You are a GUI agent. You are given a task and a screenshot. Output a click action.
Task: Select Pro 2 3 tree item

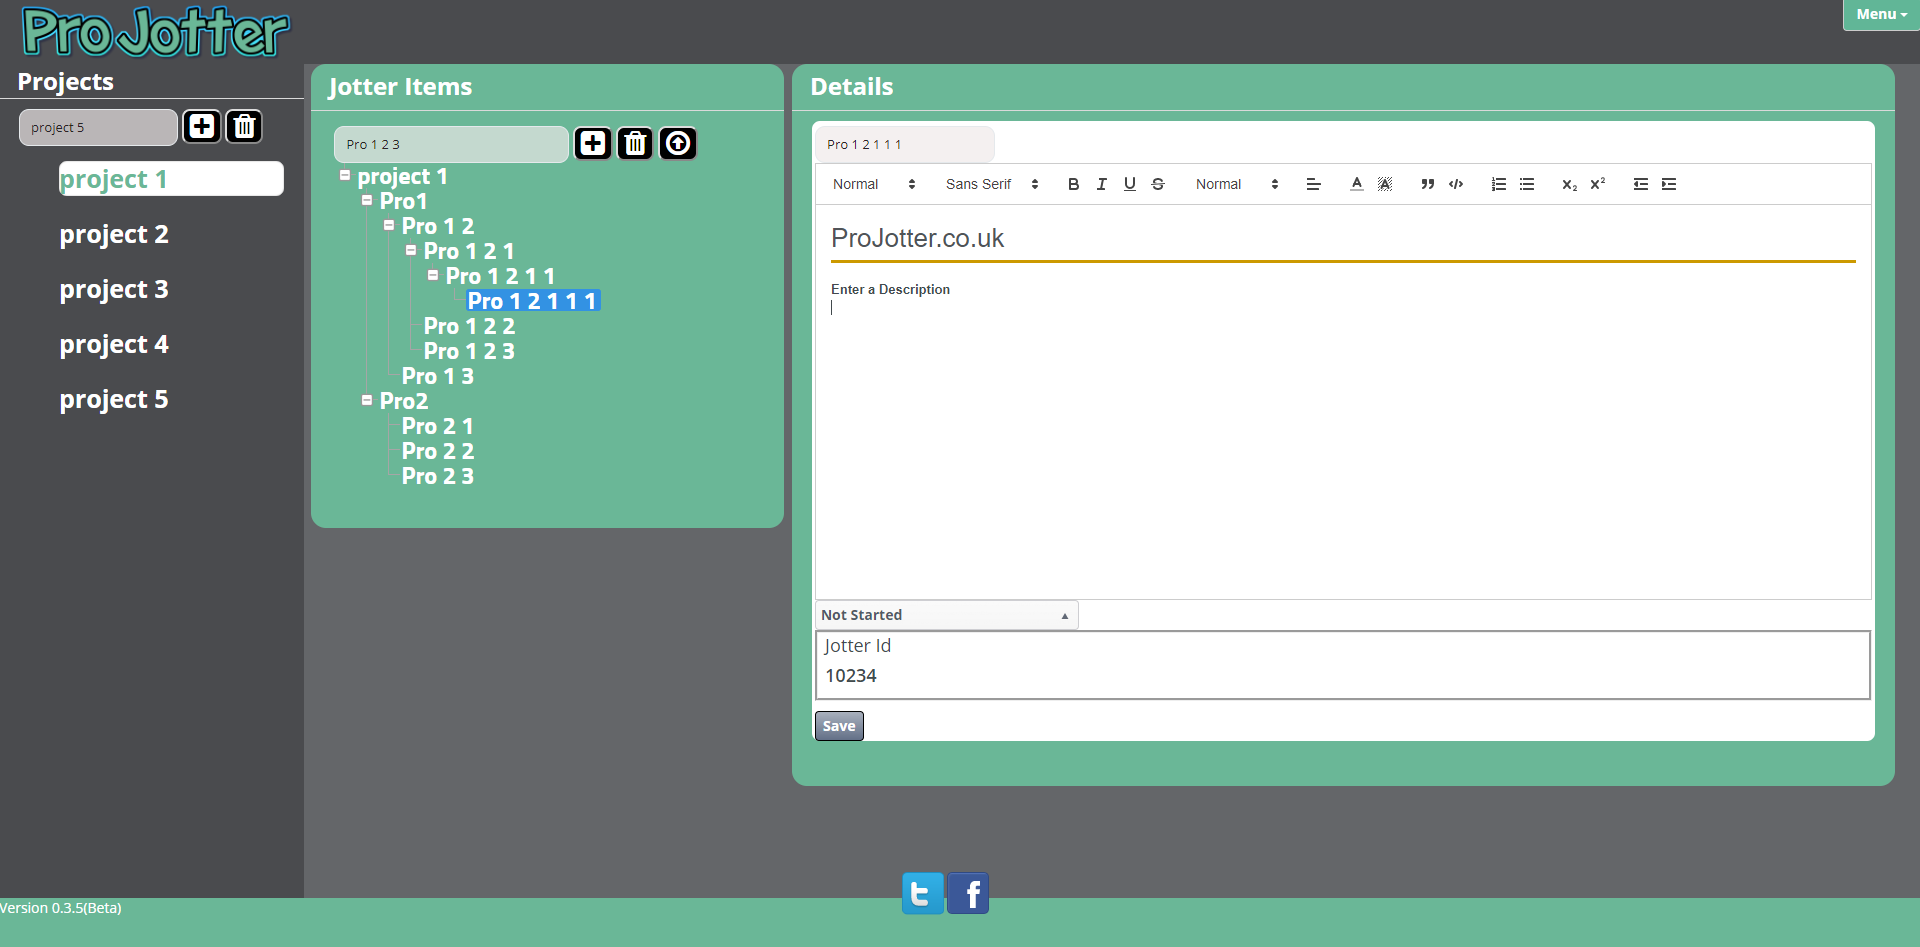pos(438,476)
